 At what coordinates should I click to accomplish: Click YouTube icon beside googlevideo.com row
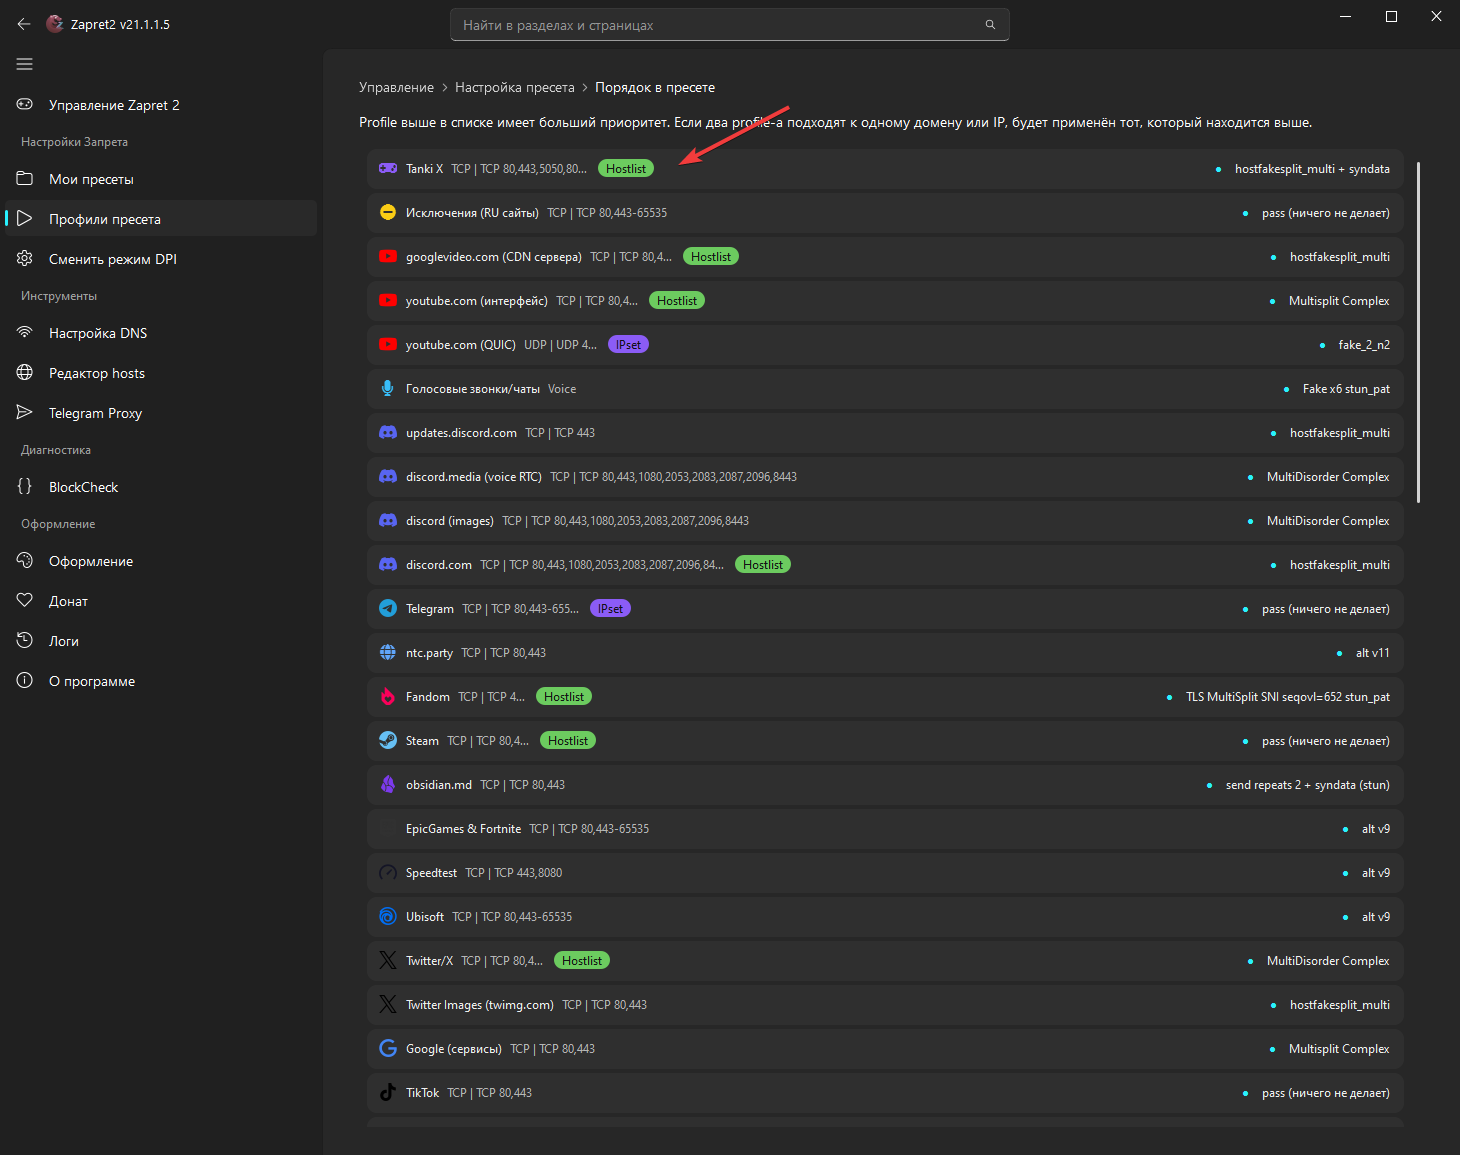388,257
